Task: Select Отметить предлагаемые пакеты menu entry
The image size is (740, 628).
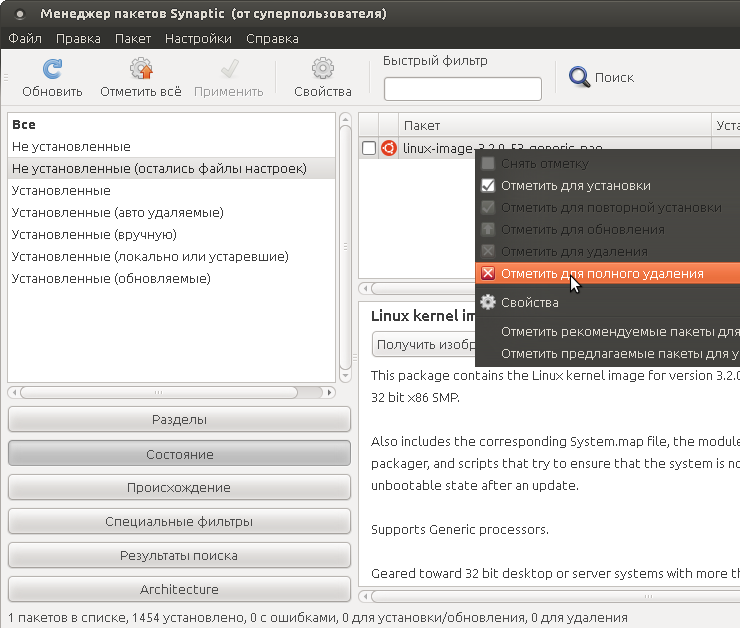Action: (619, 353)
